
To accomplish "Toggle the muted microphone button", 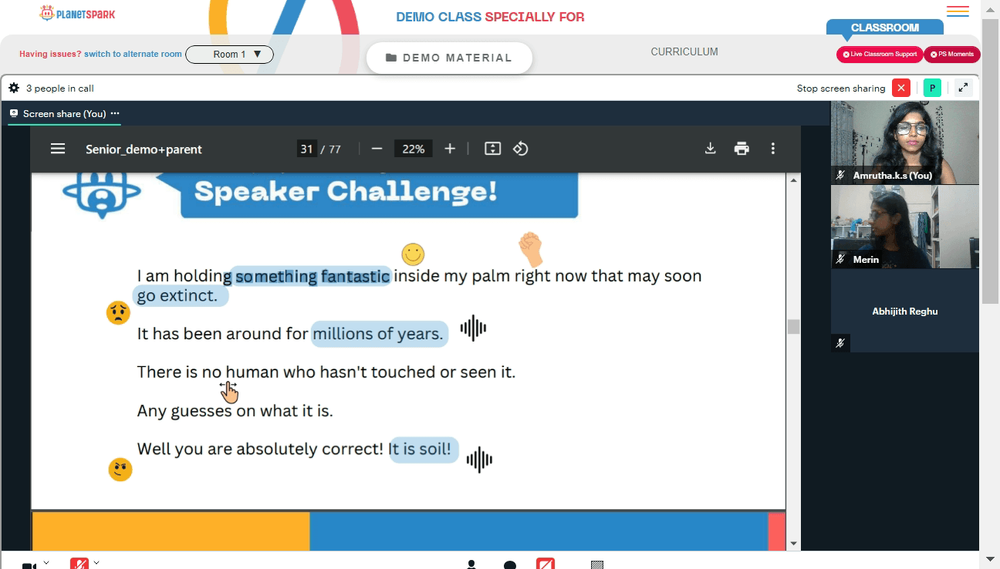I will (80, 564).
